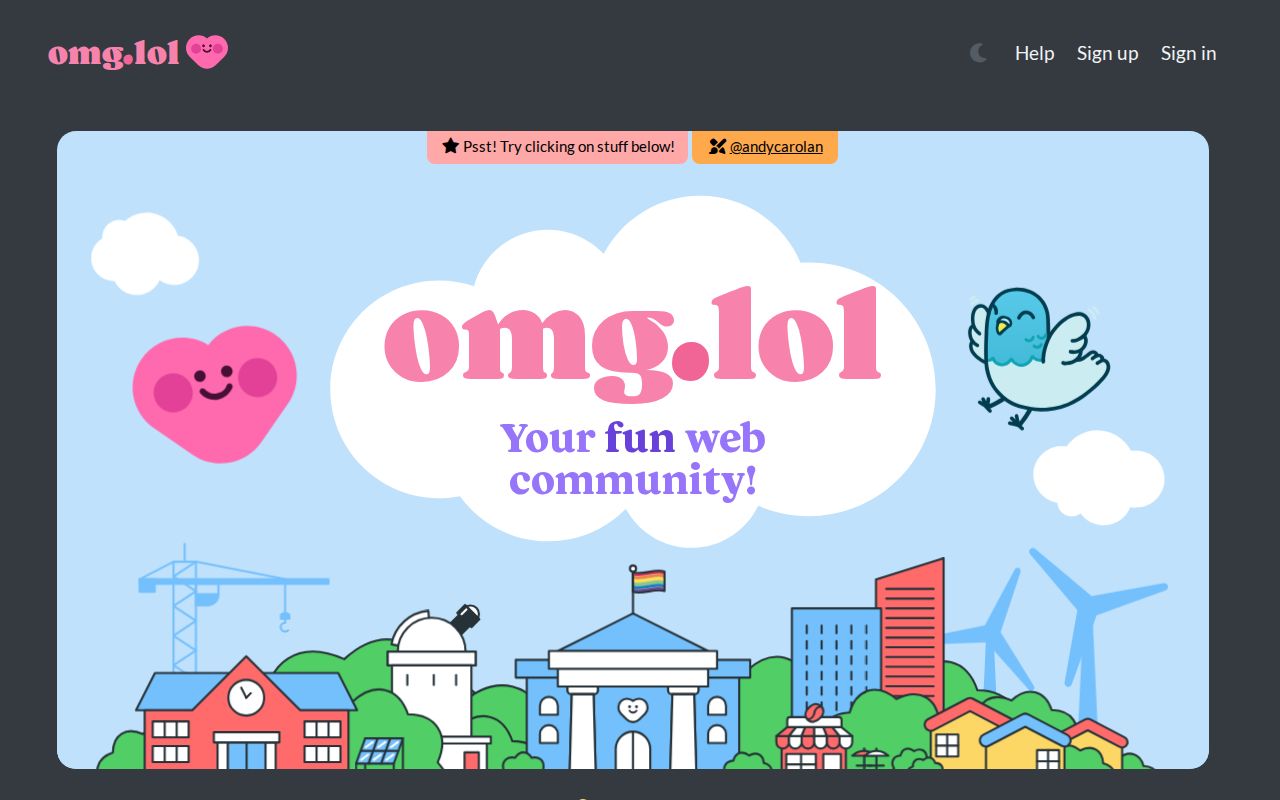Click the star icon in the Psst badge
The width and height of the screenshot is (1280, 800).
coord(448,146)
